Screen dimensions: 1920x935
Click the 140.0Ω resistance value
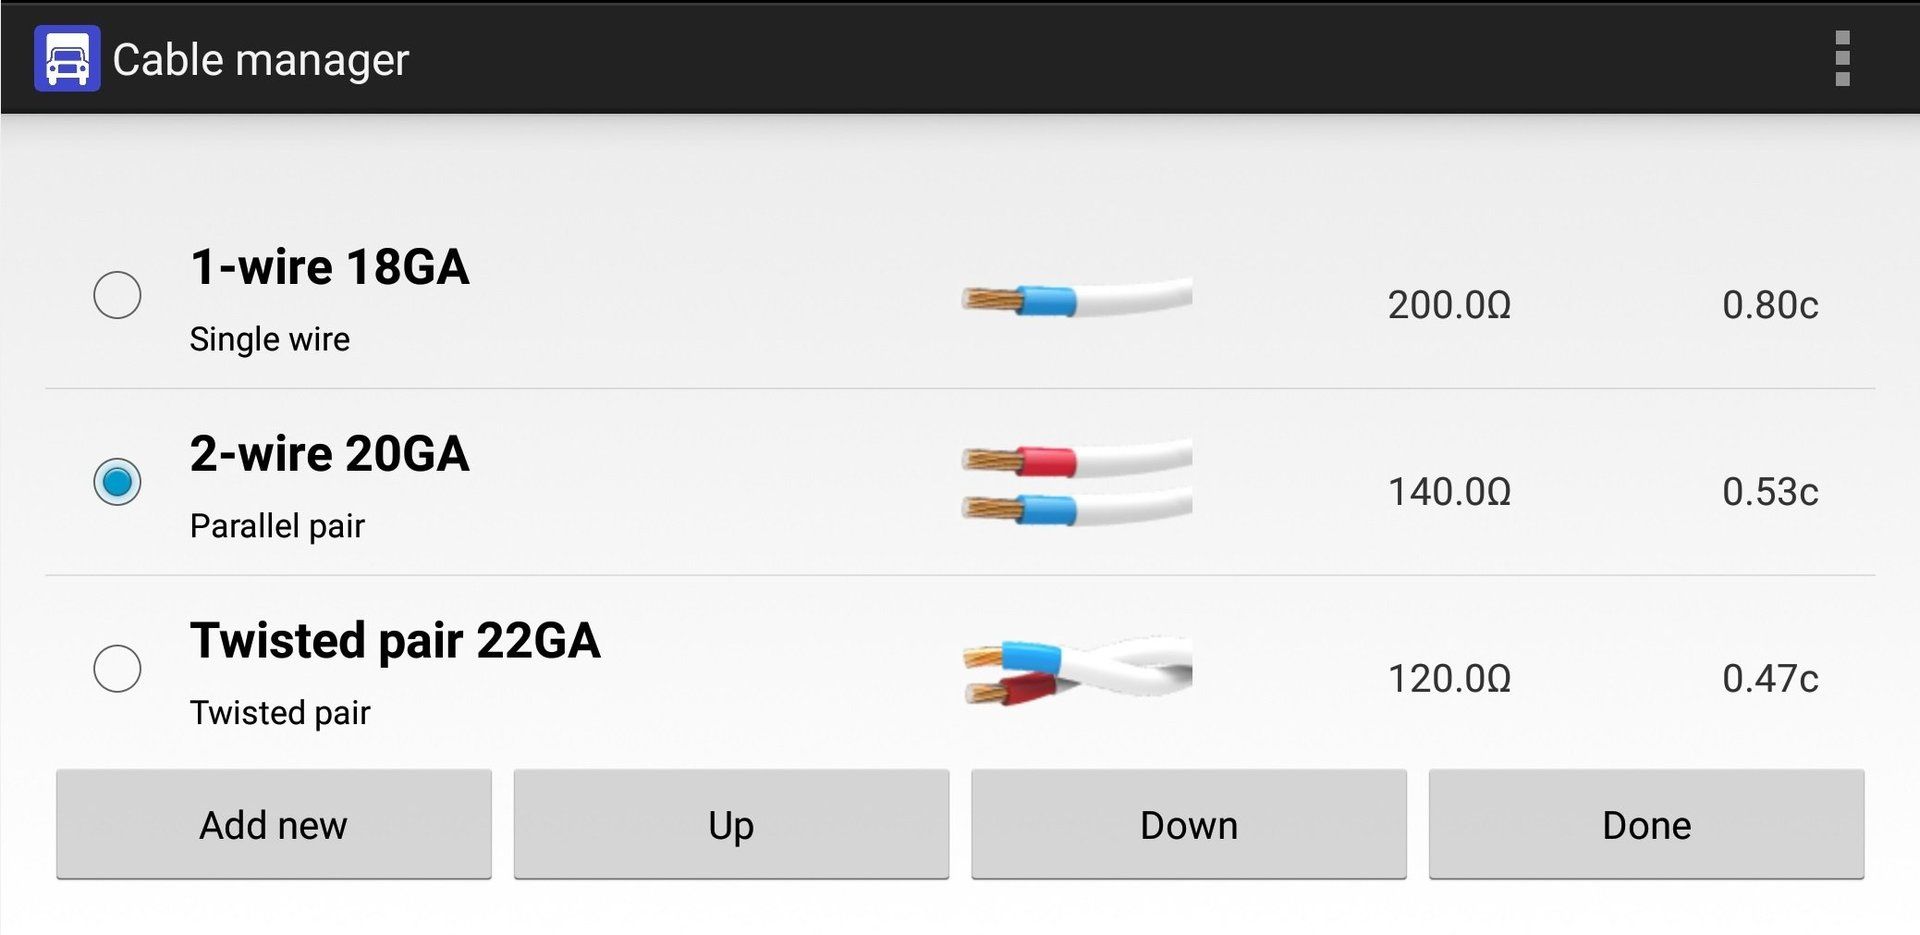[1449, 492]
